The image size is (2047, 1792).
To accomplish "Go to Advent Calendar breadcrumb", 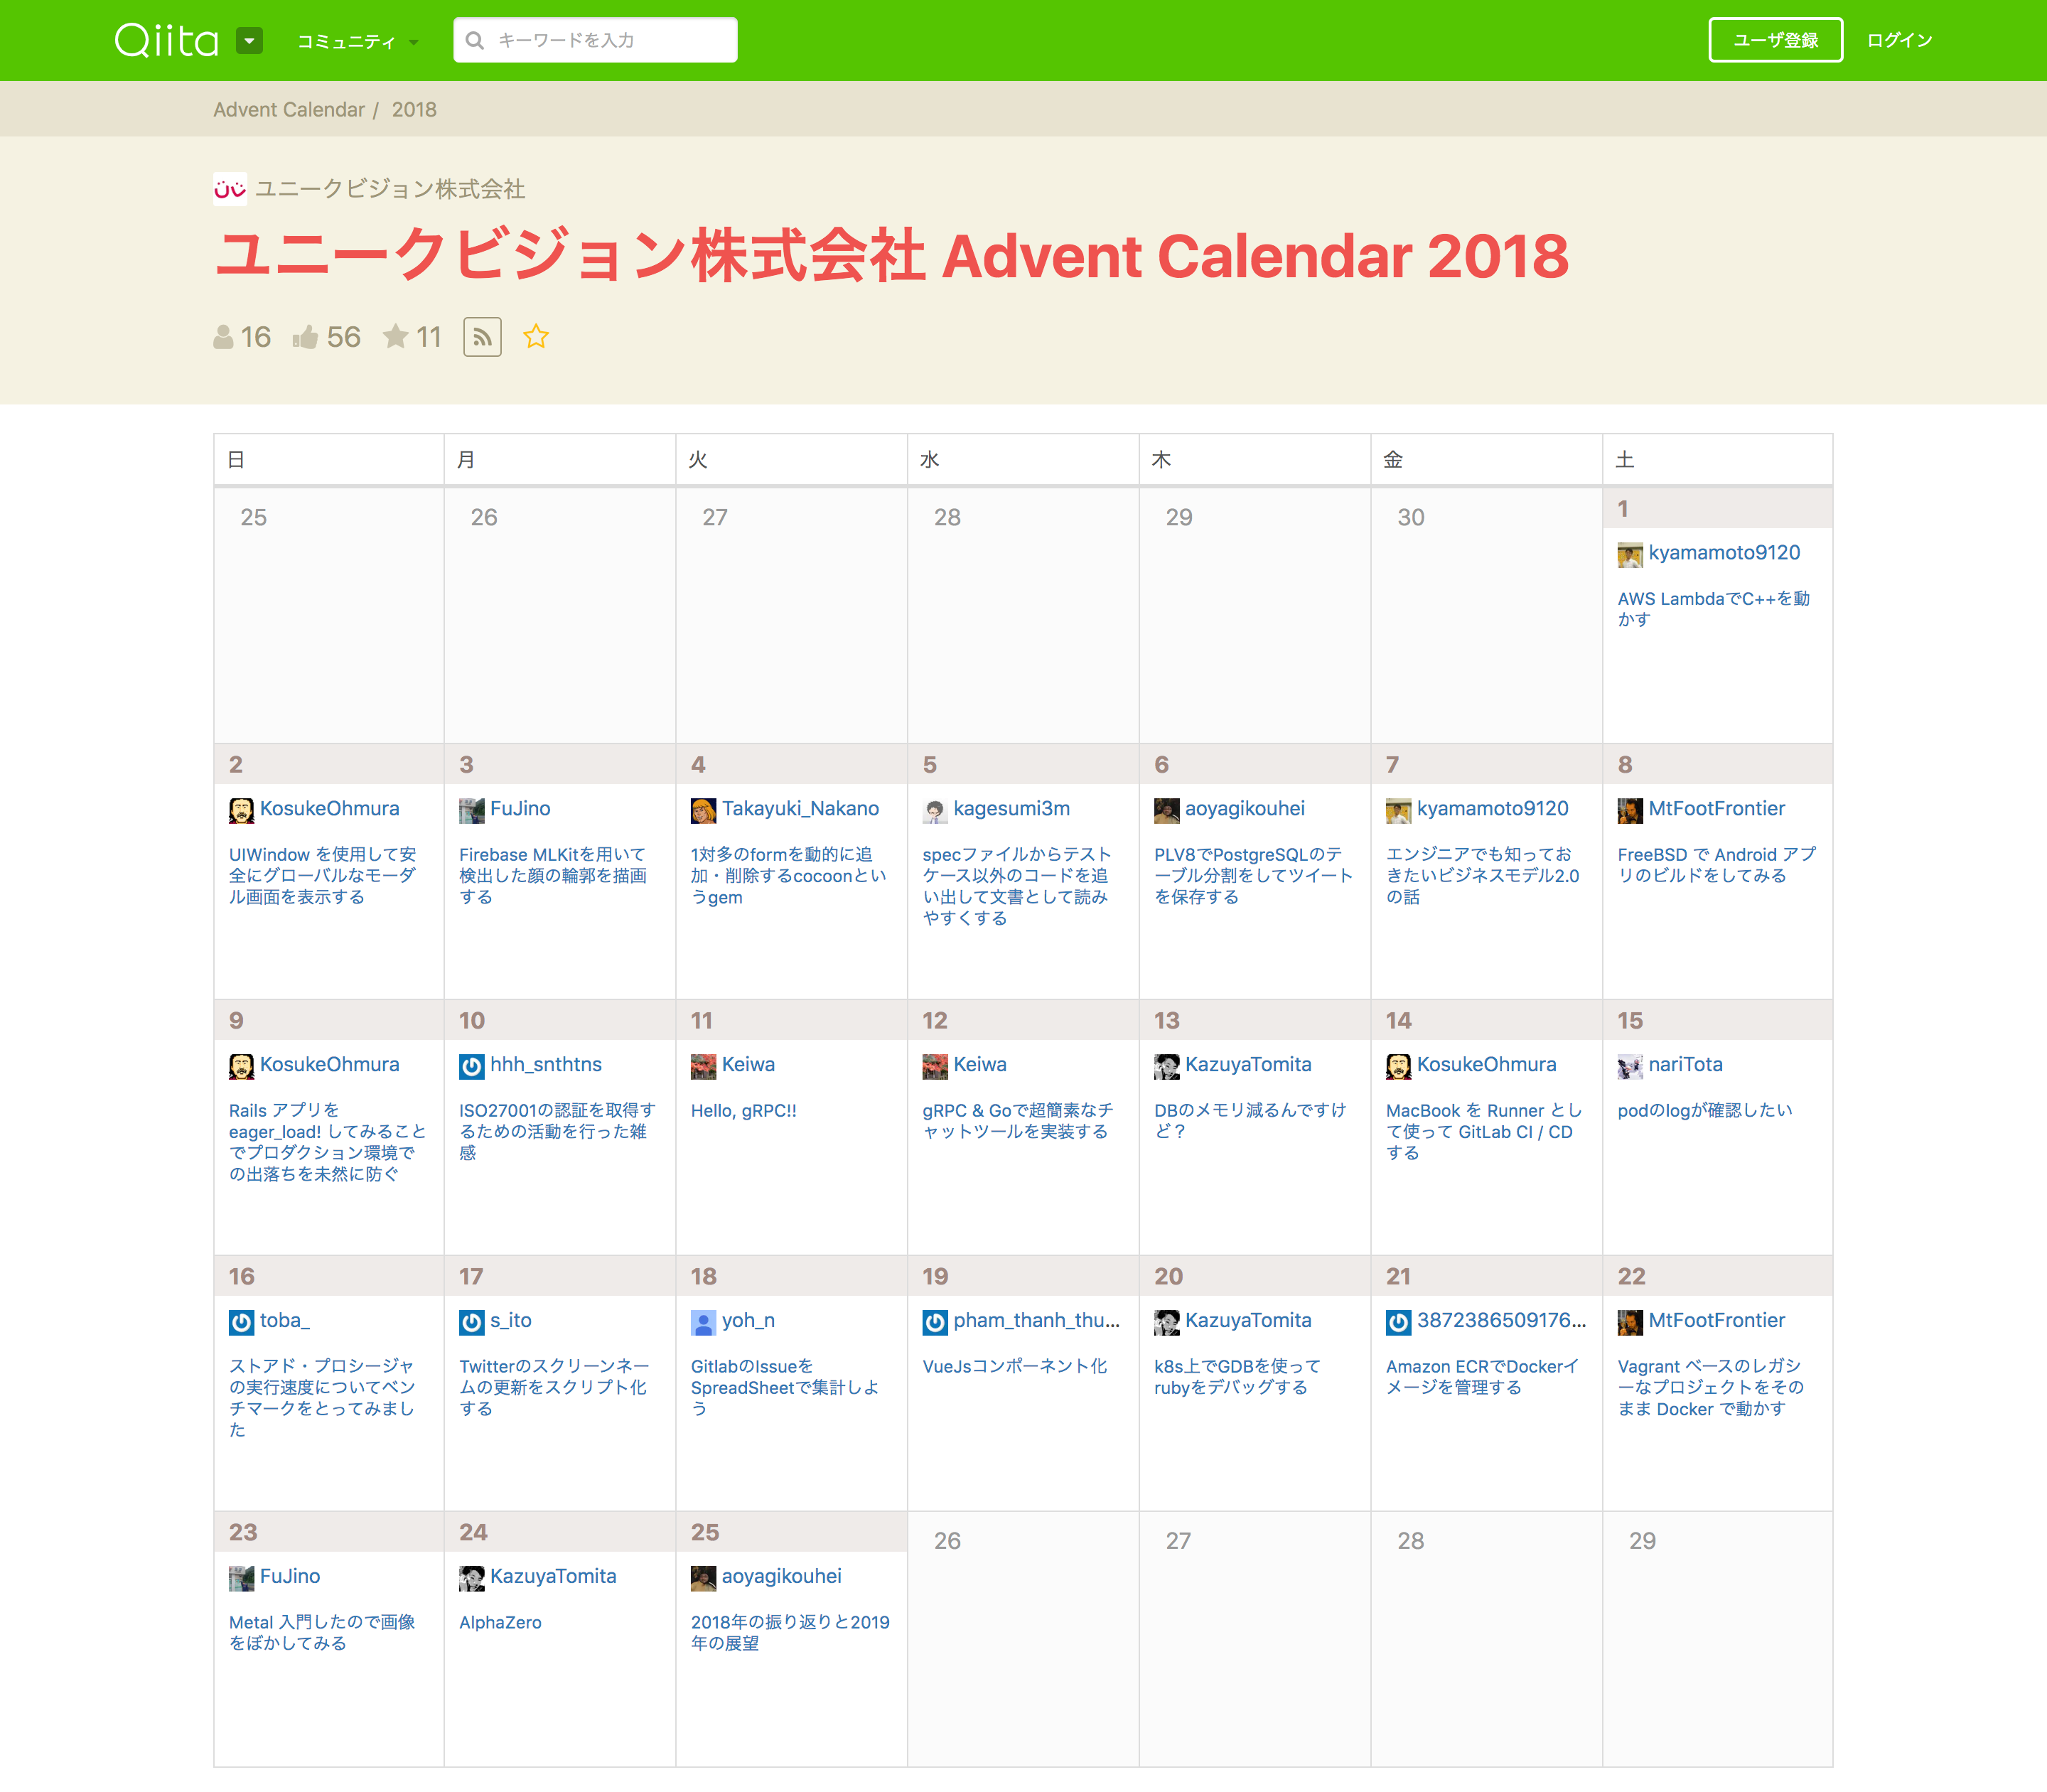I will click(x=288, y=110).
